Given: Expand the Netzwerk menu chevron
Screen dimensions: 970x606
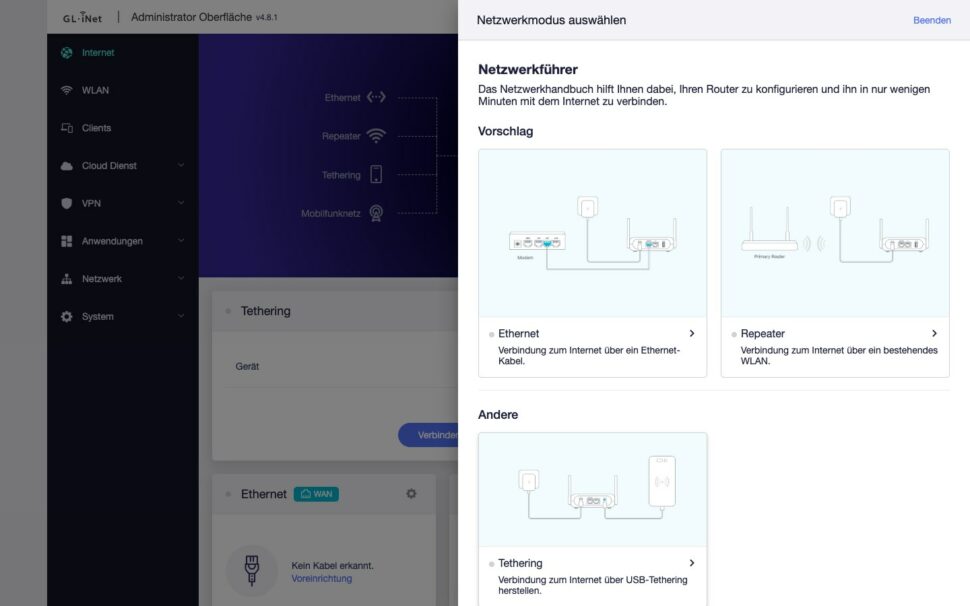Looking at the screenshot, I should pyautogui.click(x=181, y=278).
